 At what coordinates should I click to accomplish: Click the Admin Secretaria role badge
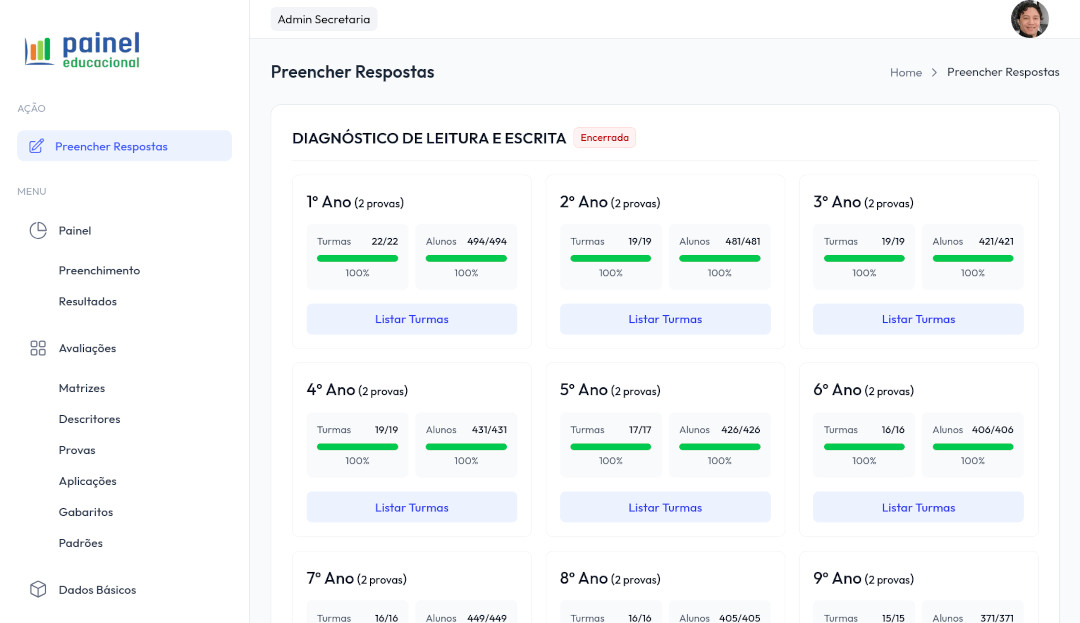[323, 19]
